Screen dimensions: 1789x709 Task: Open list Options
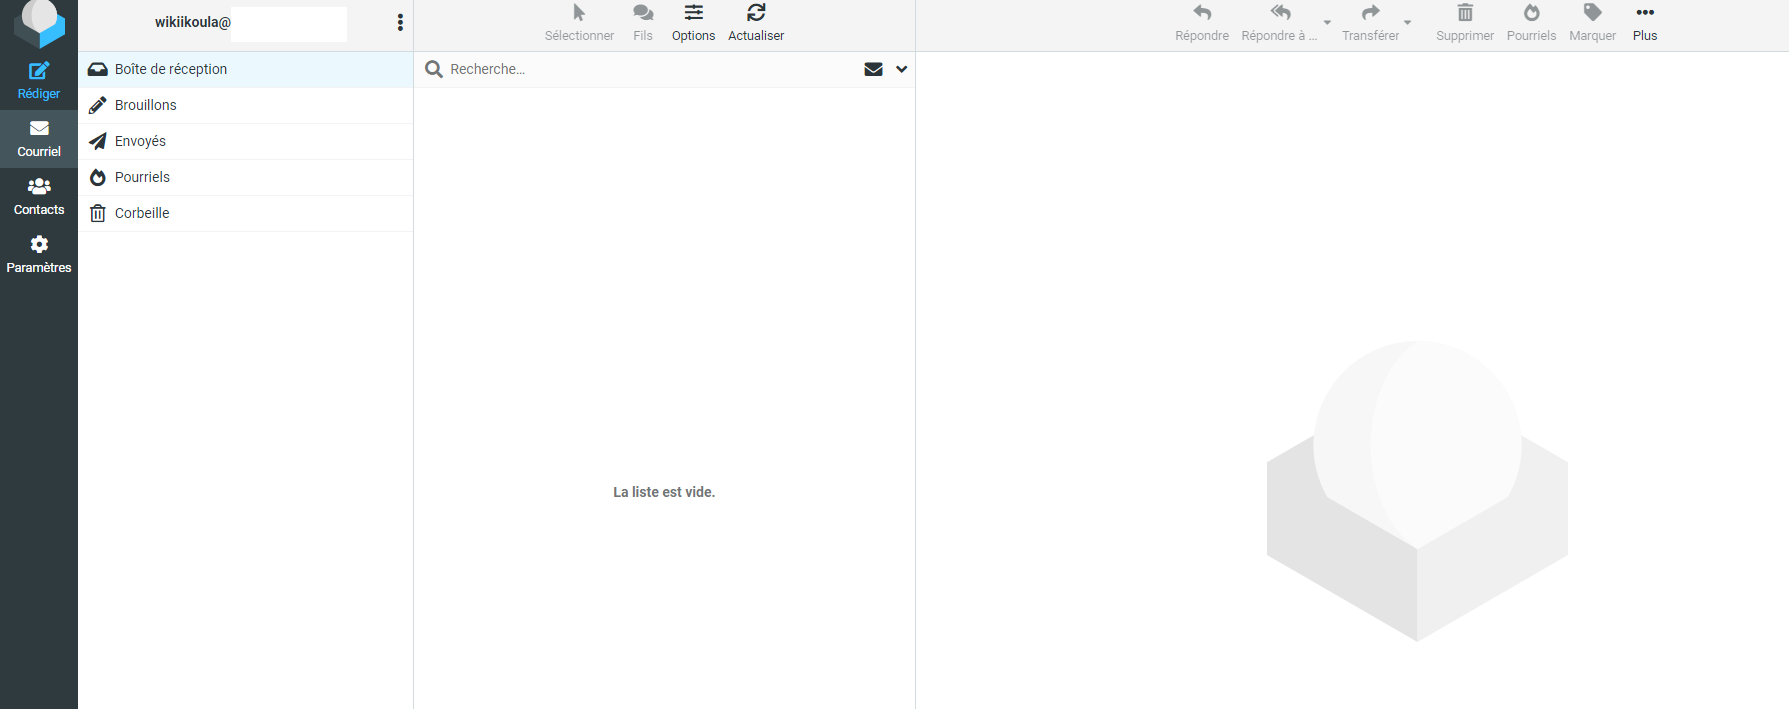tap(693, 23)
